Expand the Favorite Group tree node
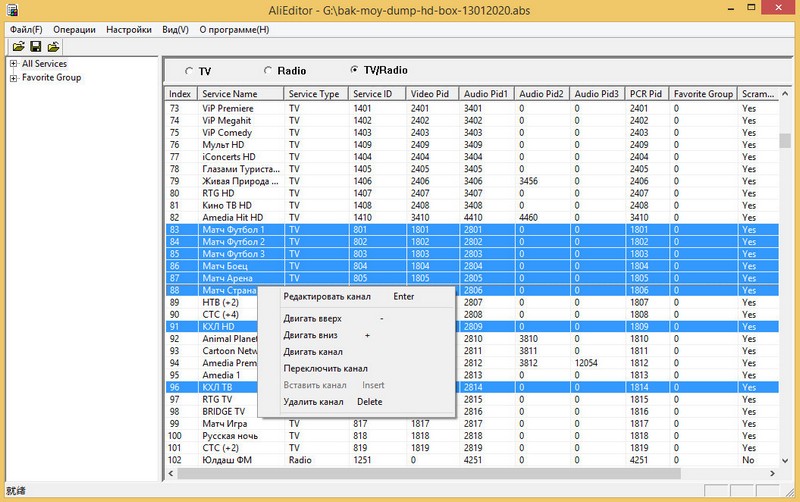 (x=13, y=78)
